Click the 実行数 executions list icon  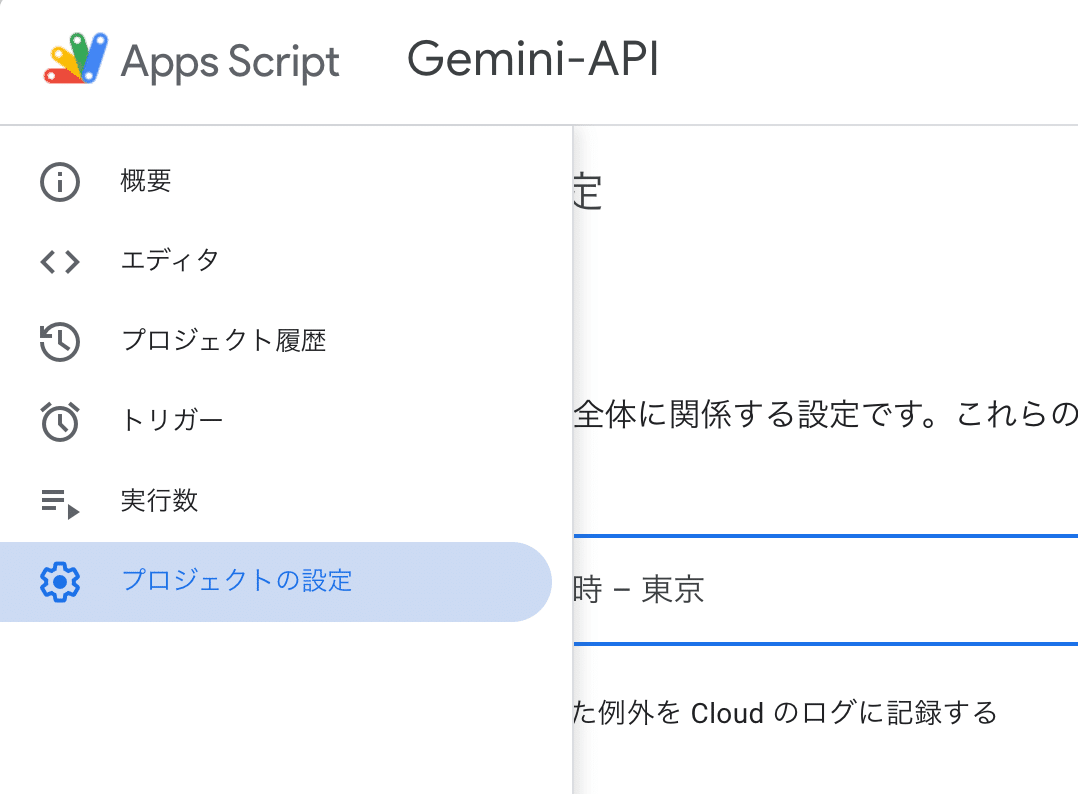(x=60, y=503)
